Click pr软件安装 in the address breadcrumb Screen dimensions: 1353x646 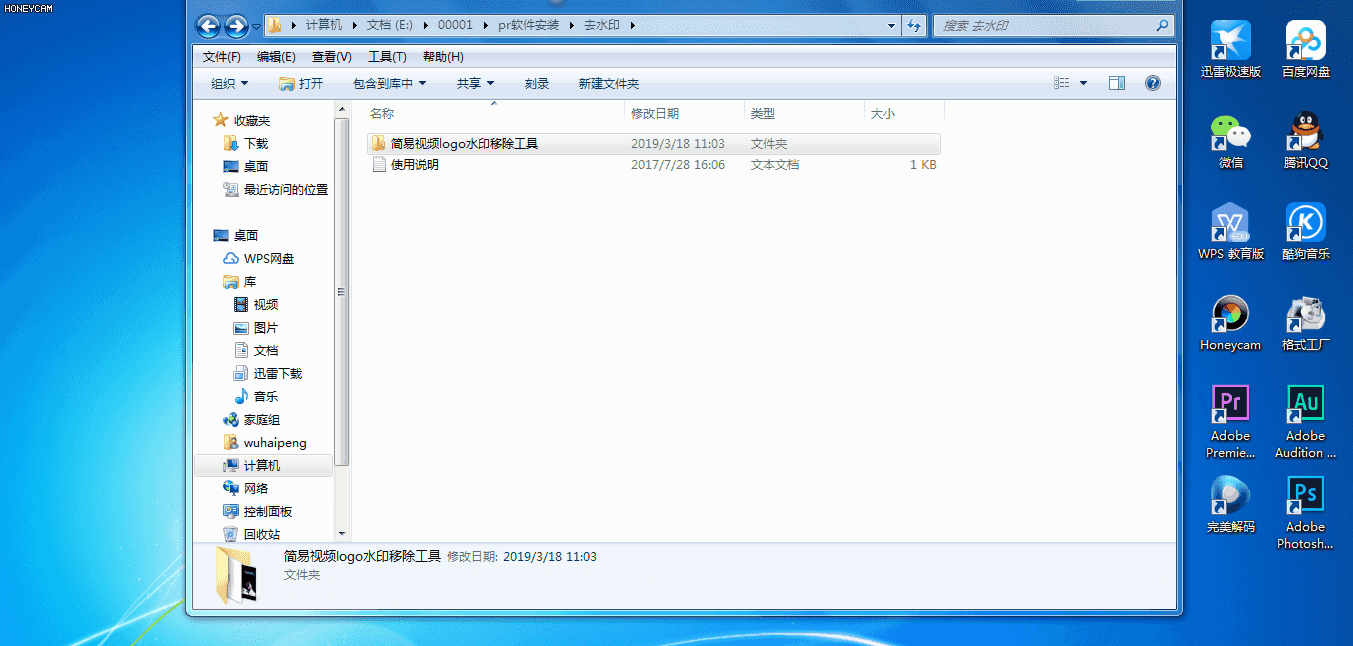528,25
